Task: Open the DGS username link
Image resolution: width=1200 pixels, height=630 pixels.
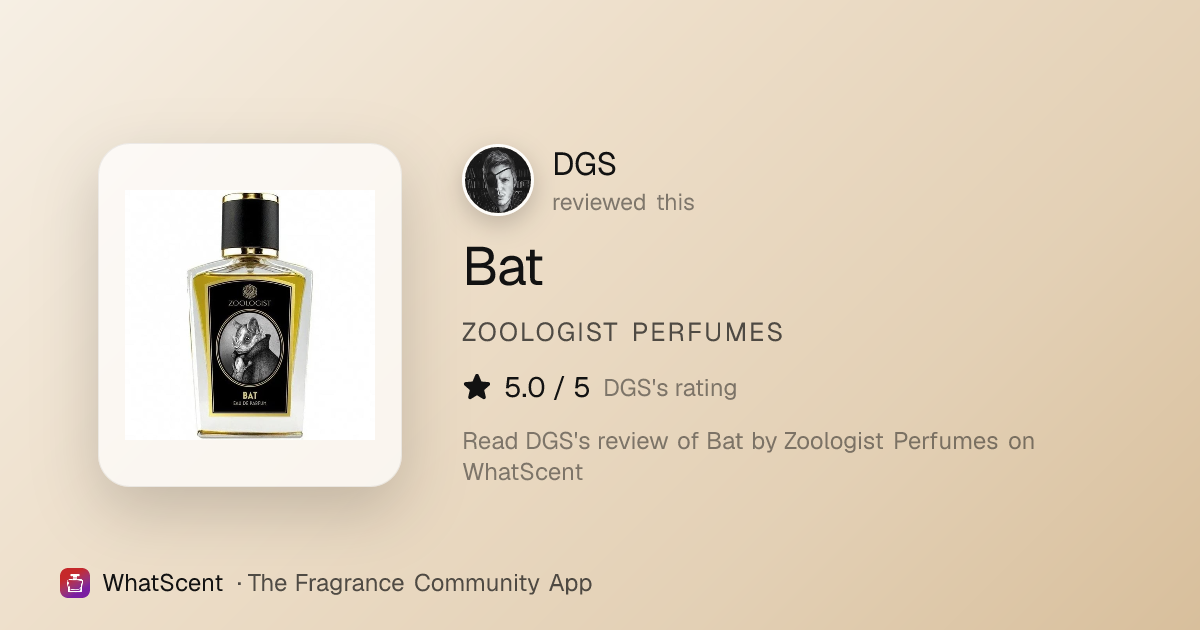Action: tap(584, 164)
